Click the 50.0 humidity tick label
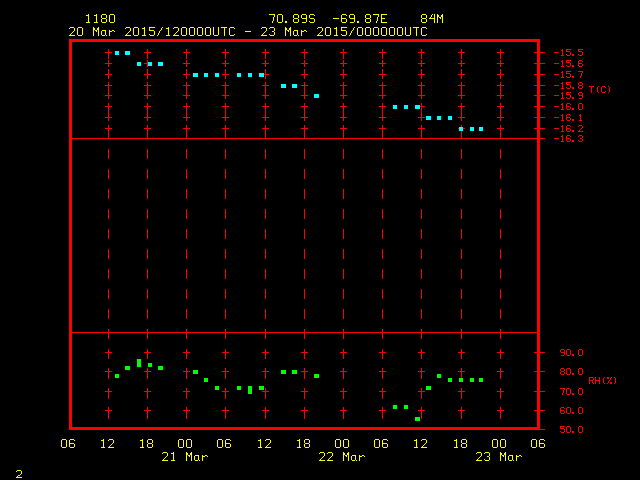Image resolution: width=640 pixels, height=480 pixels. (570, 430)
